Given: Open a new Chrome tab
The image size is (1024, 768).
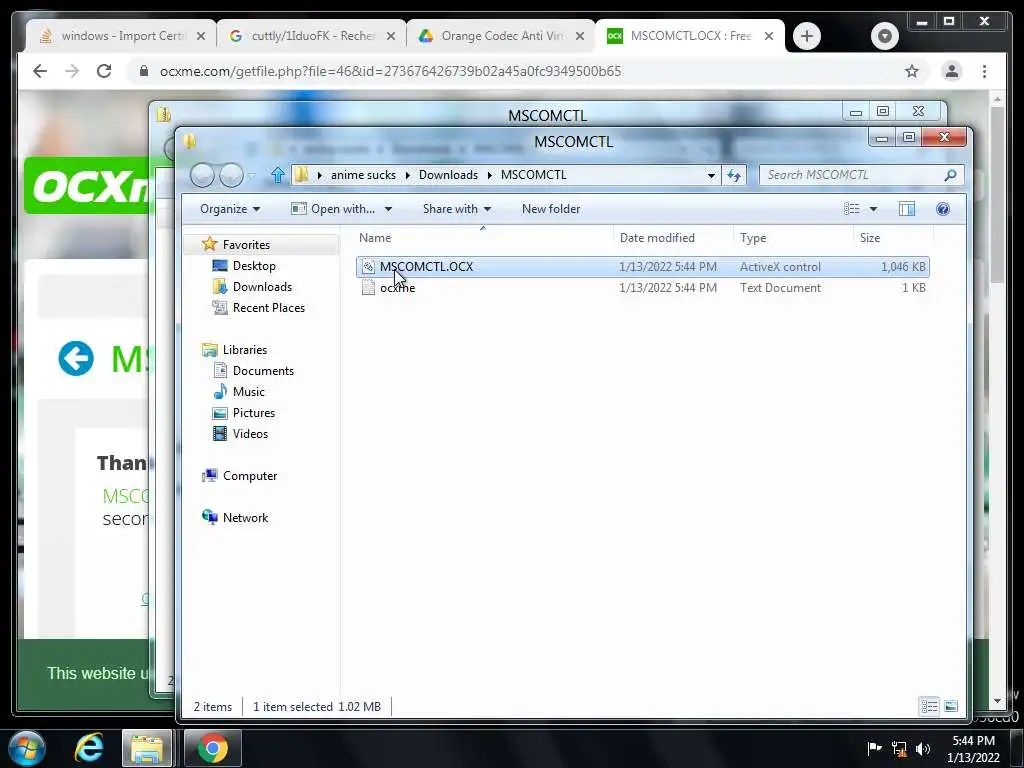Looking at the screenshot, I should coord(807,36).
